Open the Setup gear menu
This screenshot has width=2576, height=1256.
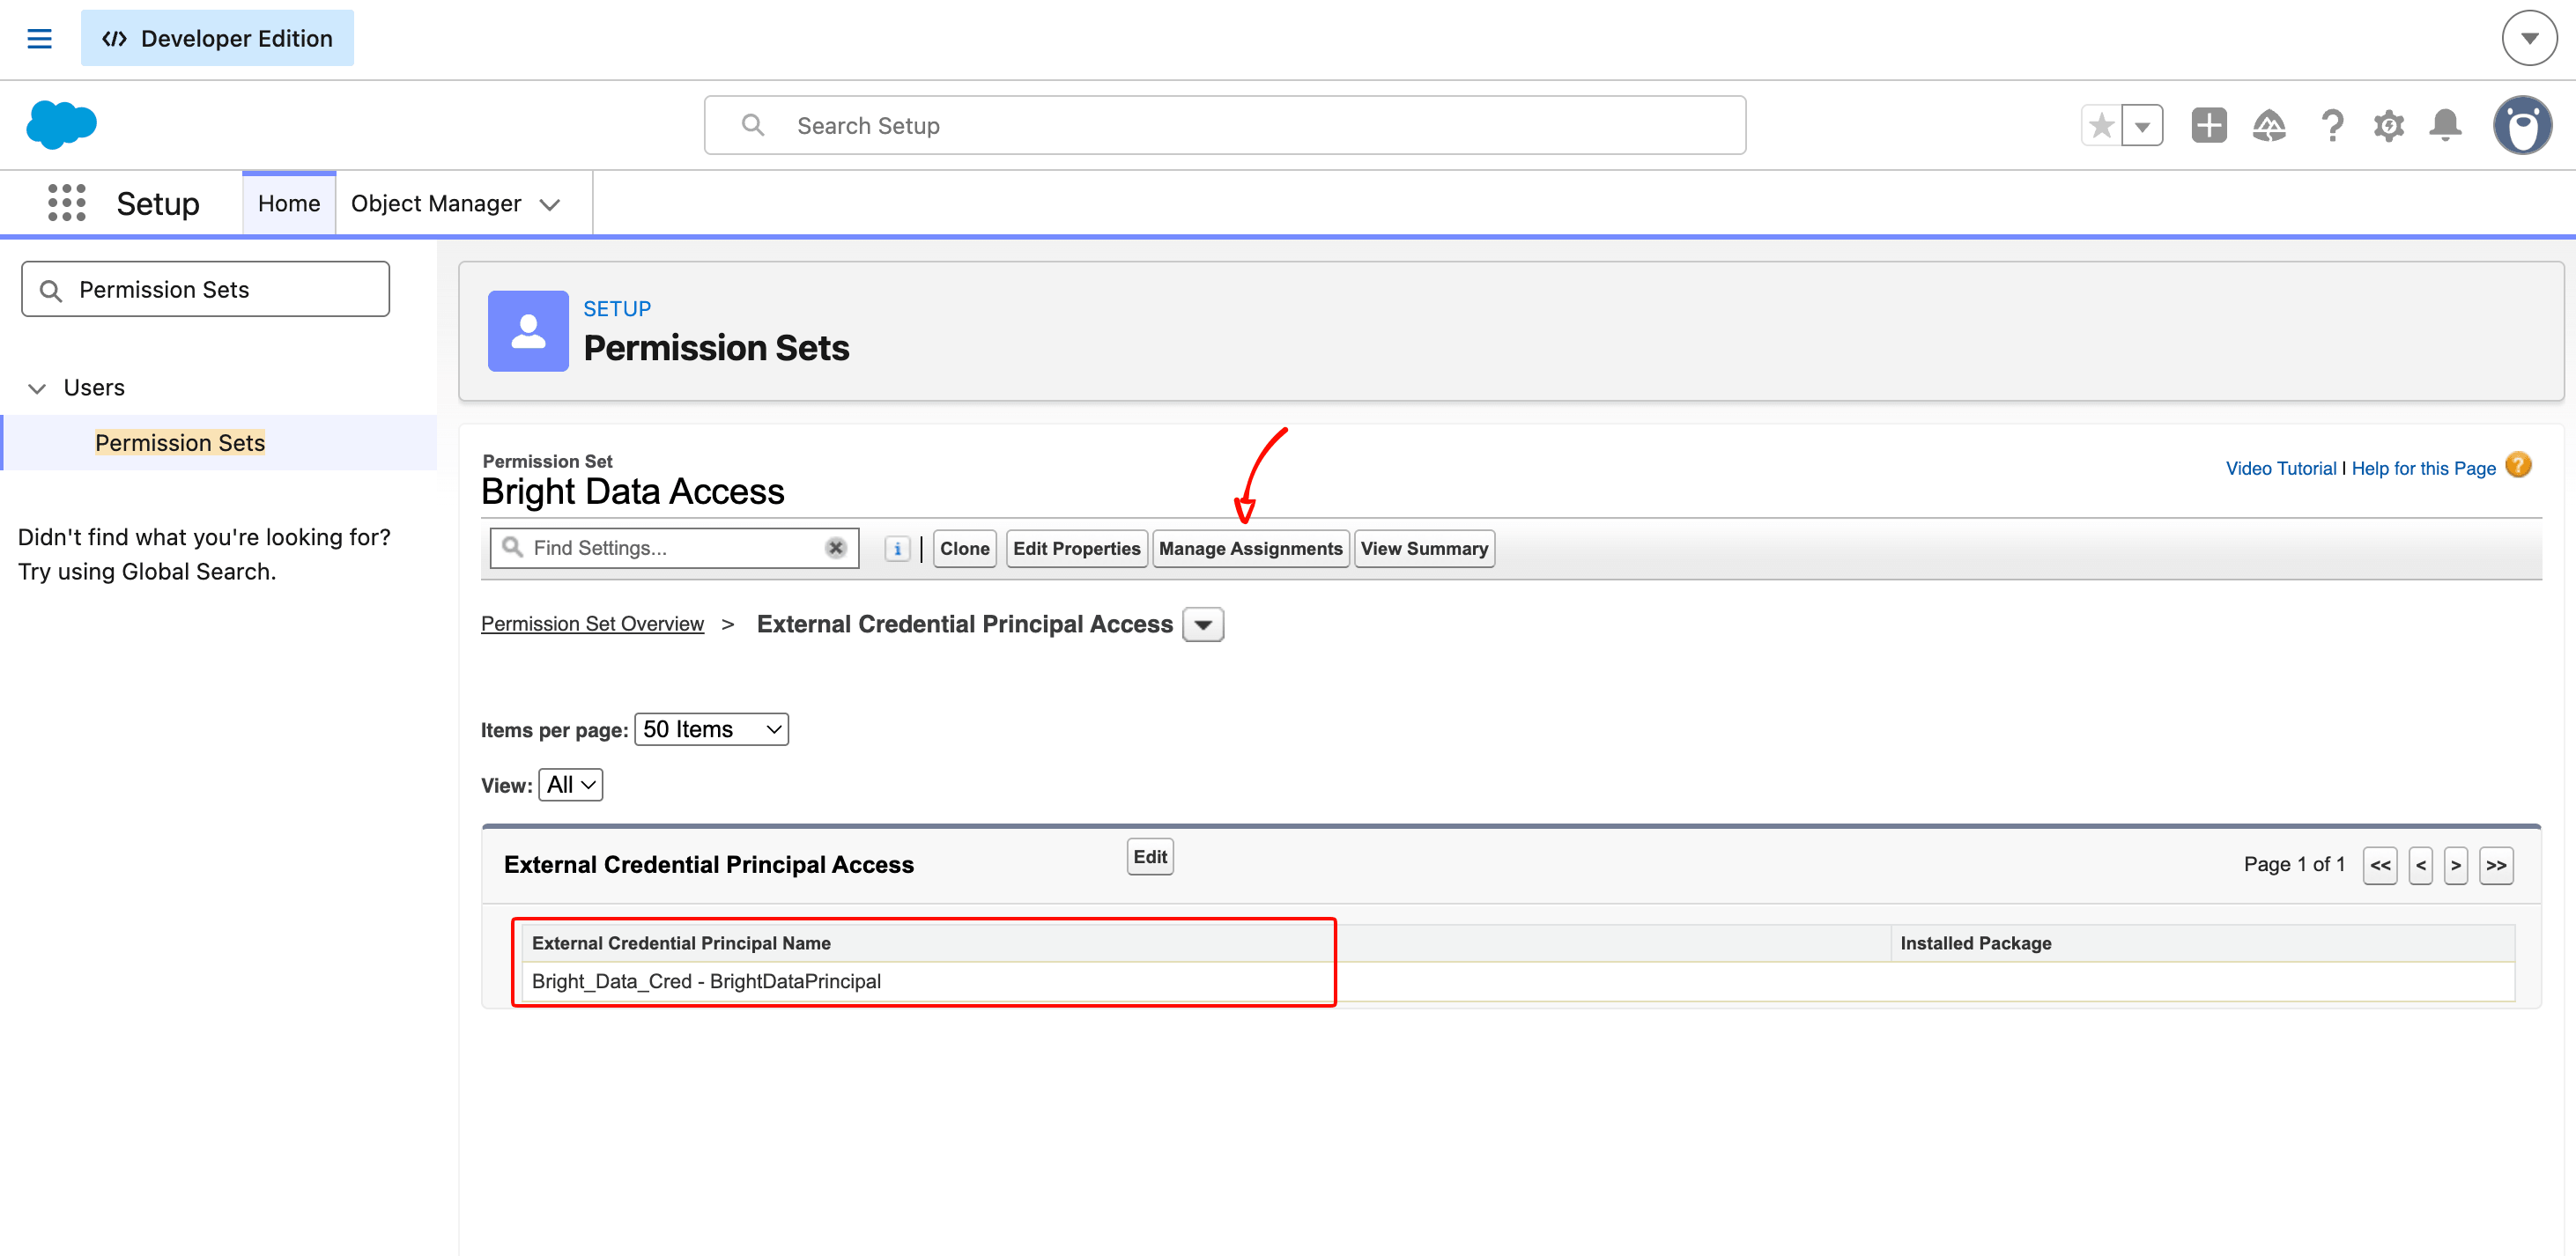point(2389,126)
